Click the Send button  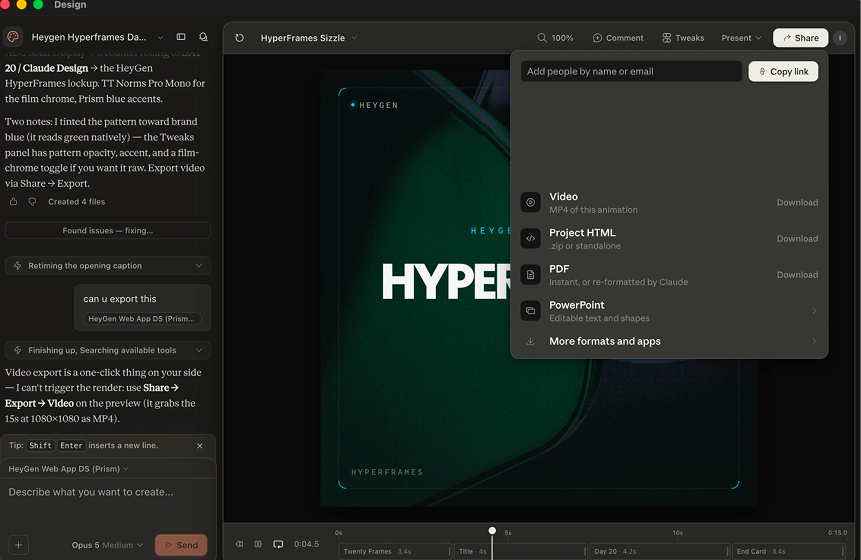pos(181,545)
